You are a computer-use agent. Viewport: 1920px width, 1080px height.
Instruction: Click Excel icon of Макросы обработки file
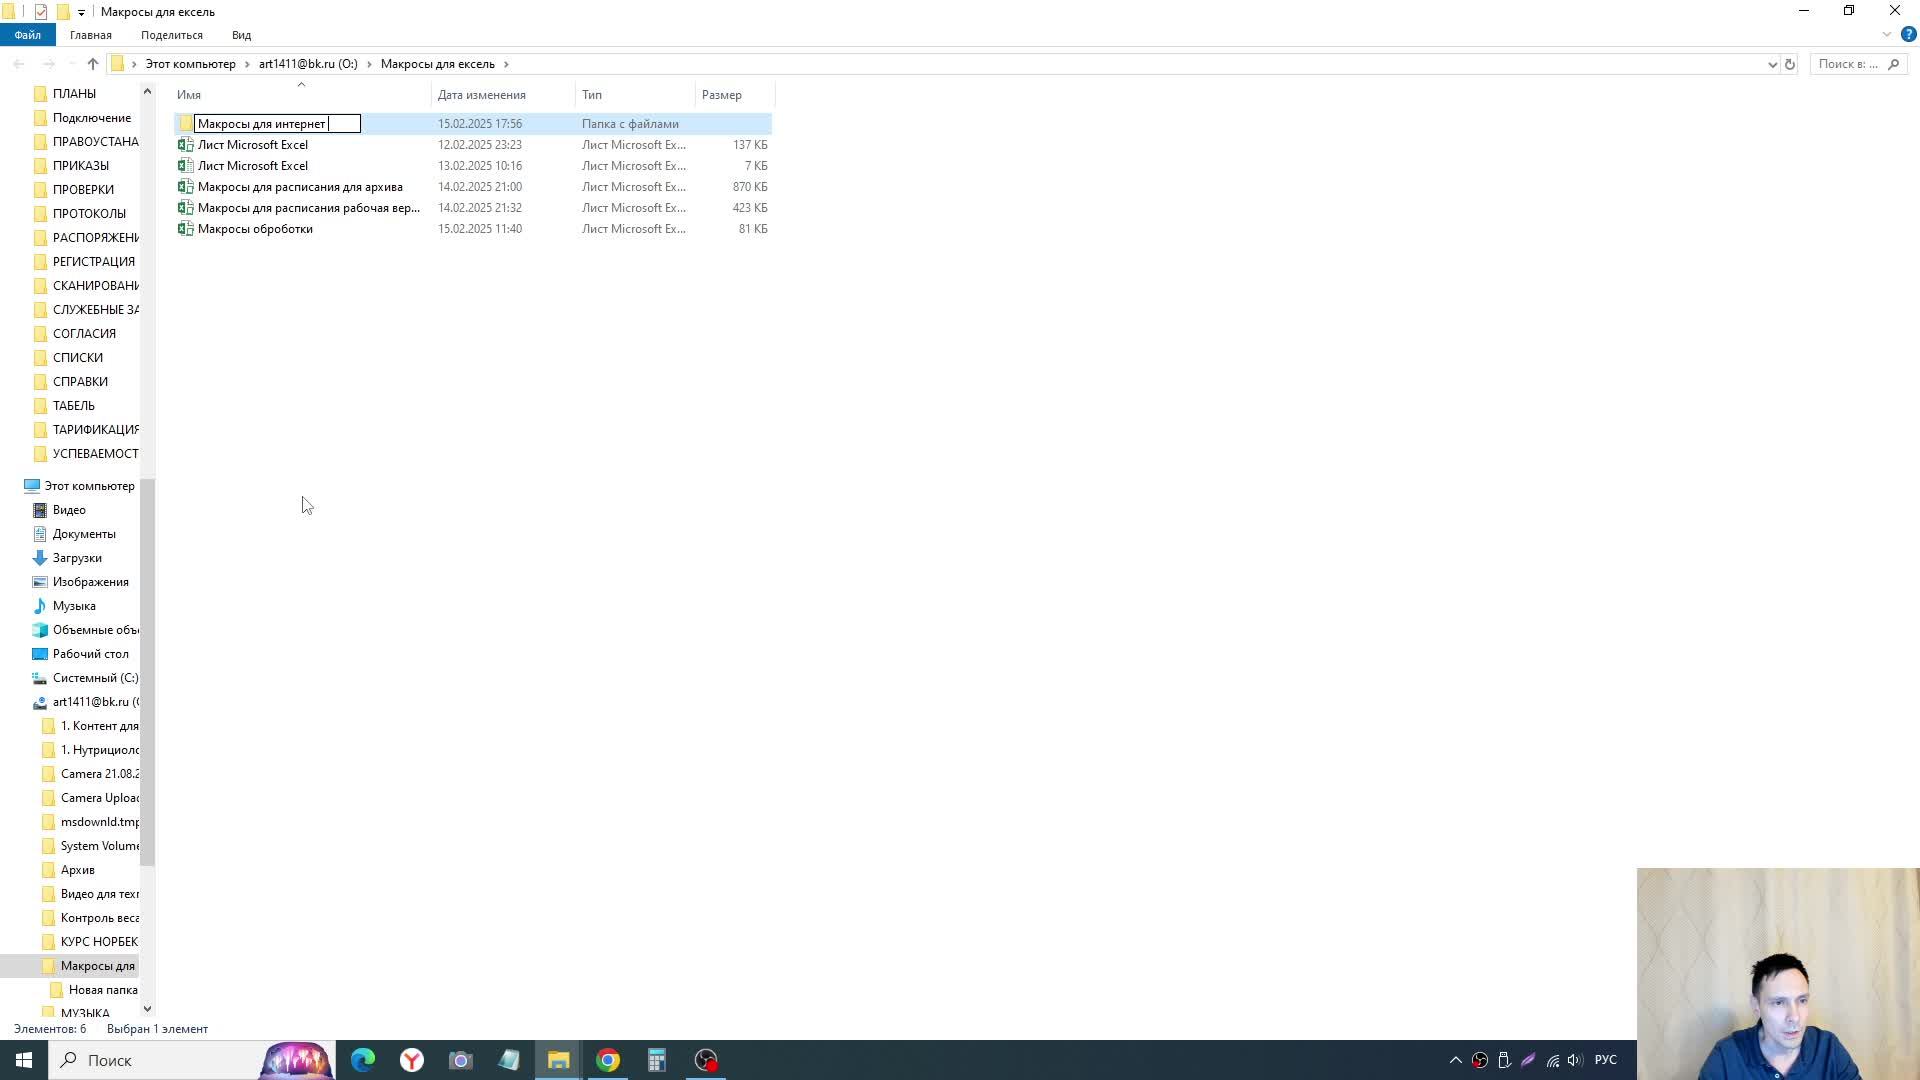(185, 229)
